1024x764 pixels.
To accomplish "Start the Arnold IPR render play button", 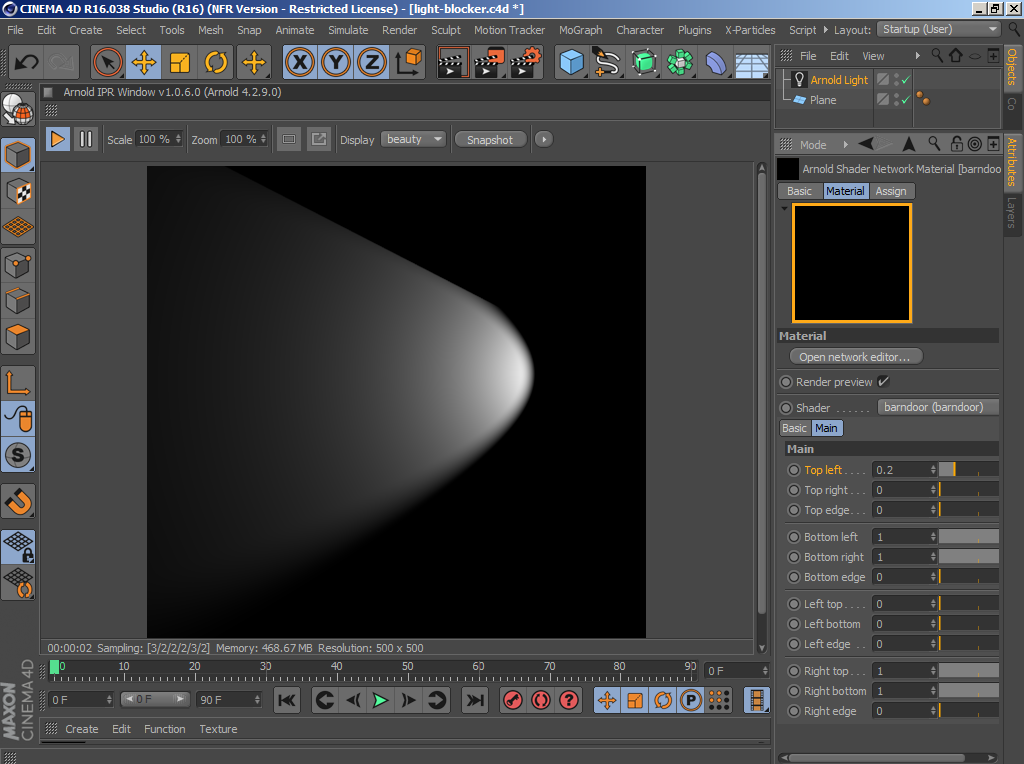I will coord(58,139).
